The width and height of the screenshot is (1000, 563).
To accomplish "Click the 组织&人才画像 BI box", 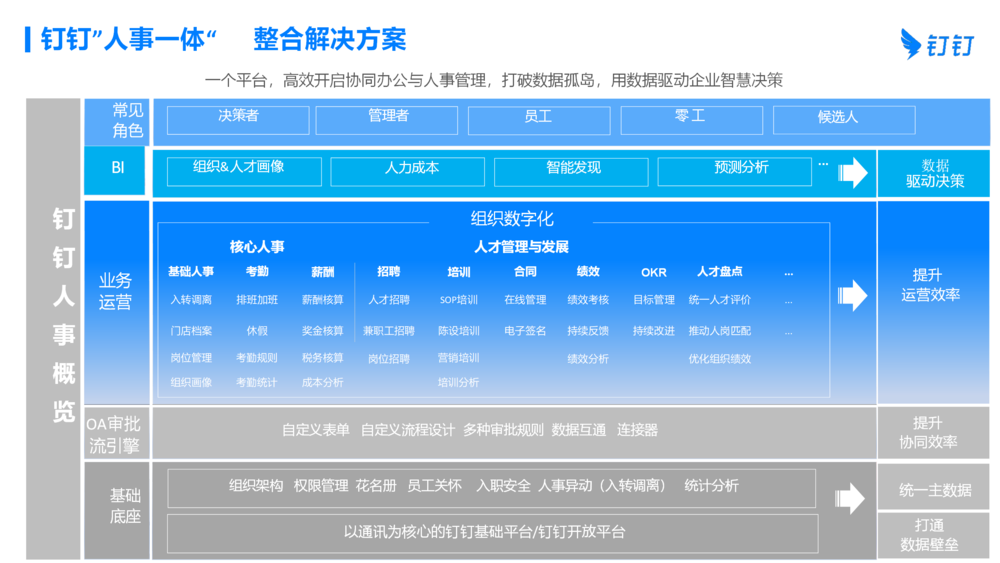I will pyautogui.click(x=244, y=172).
